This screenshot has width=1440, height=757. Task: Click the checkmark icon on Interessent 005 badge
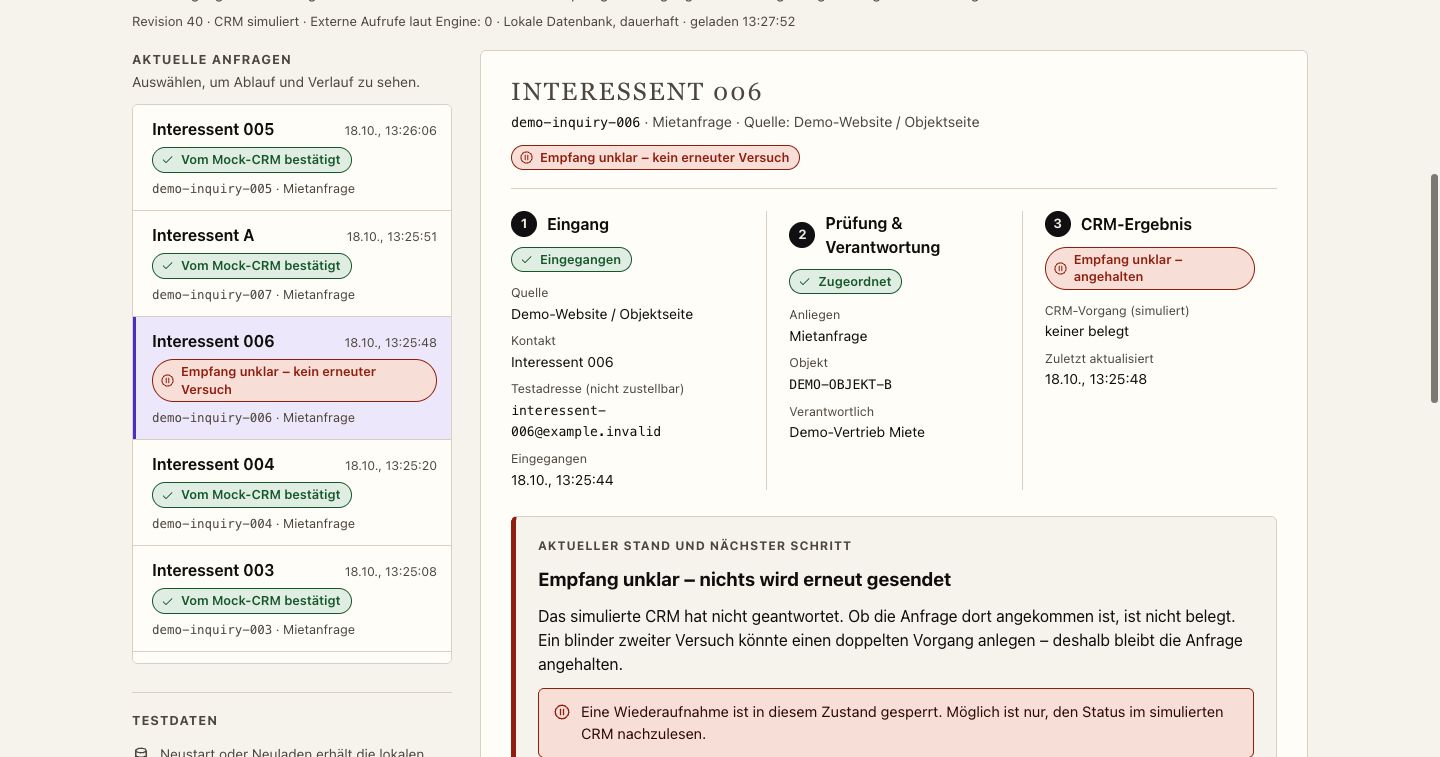tap(168, 160)
